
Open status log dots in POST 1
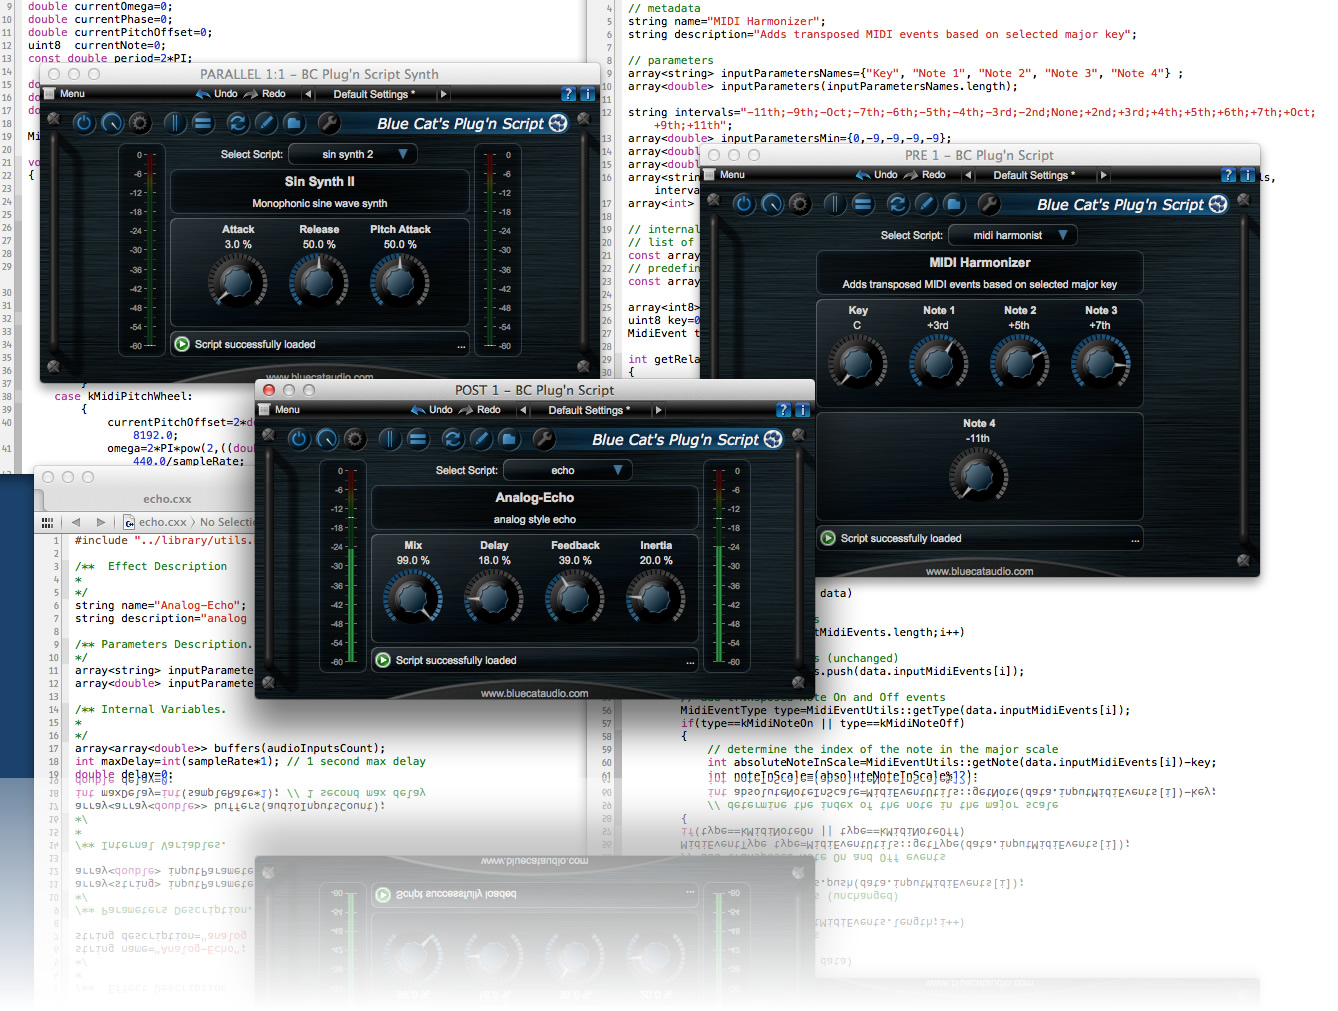click(690, 662)
